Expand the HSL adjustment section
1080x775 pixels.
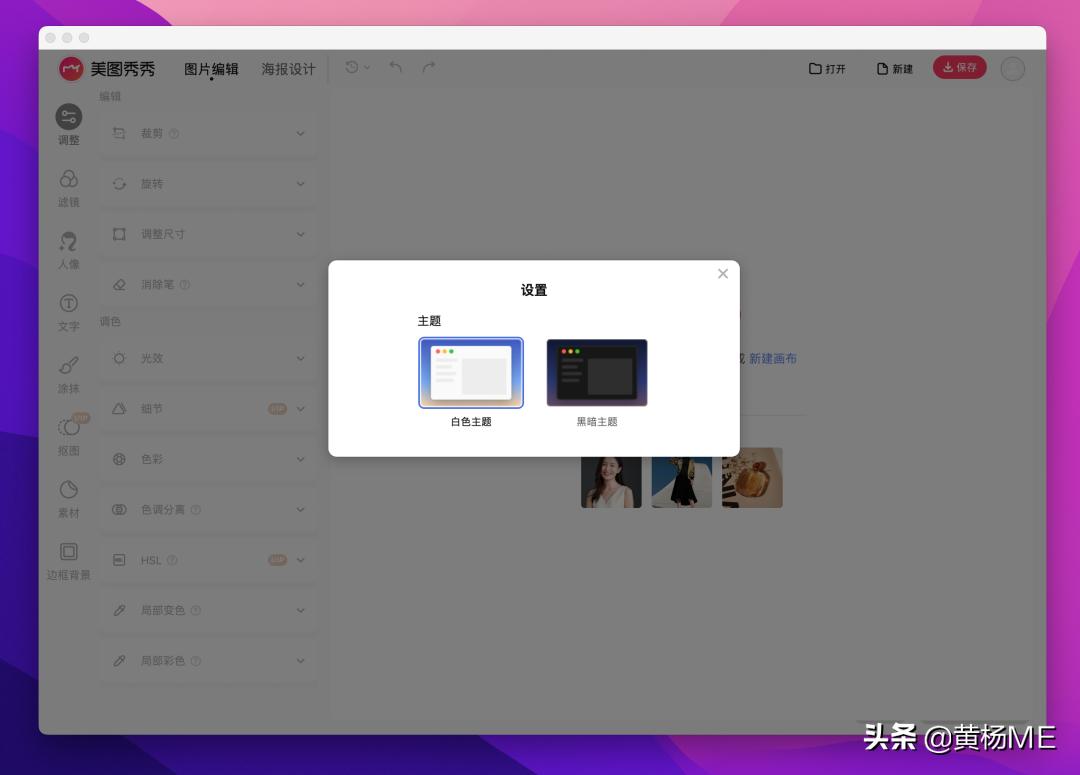(x=208, y=560)
